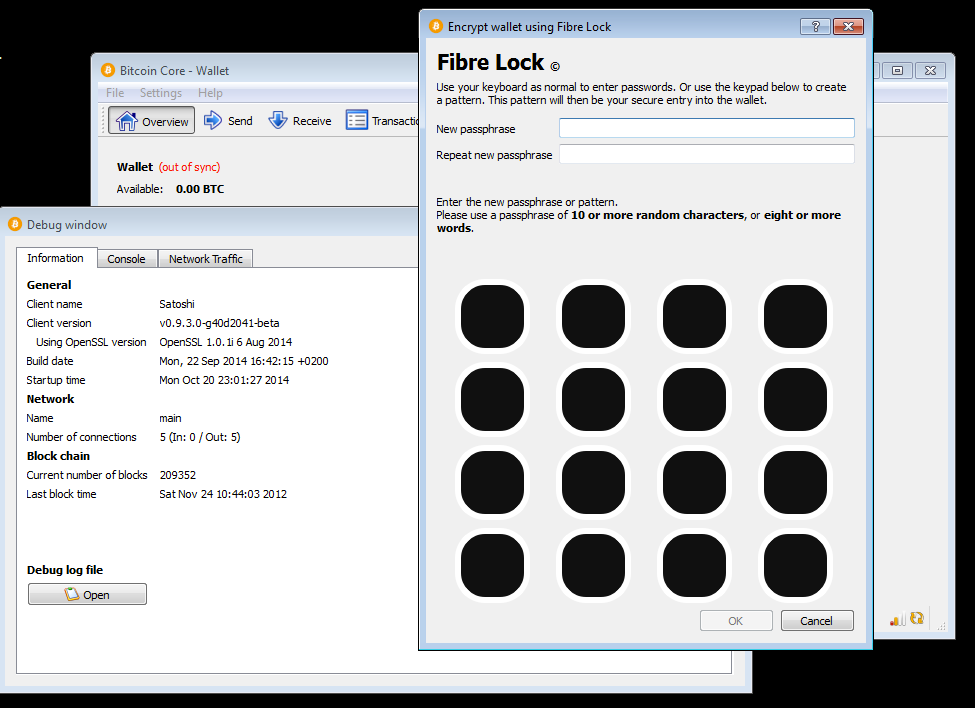
Task: Switch to the Console tab in Debug window
Action: (127, 259)
